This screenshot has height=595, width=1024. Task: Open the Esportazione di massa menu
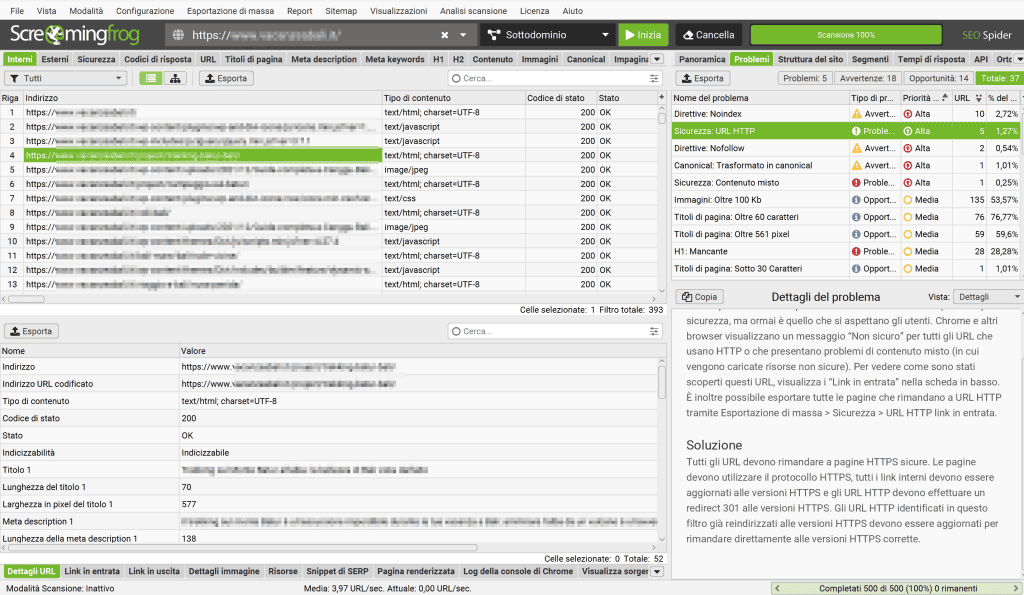(x=231, y=11)
